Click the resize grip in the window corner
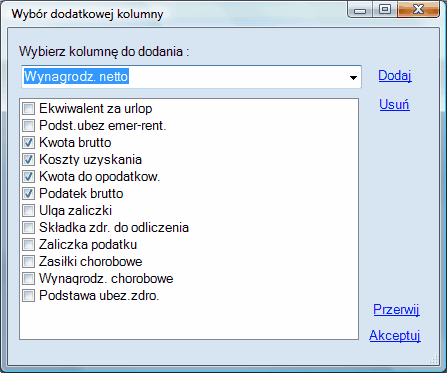Screen dimensions: 447x373 [433, 359]
